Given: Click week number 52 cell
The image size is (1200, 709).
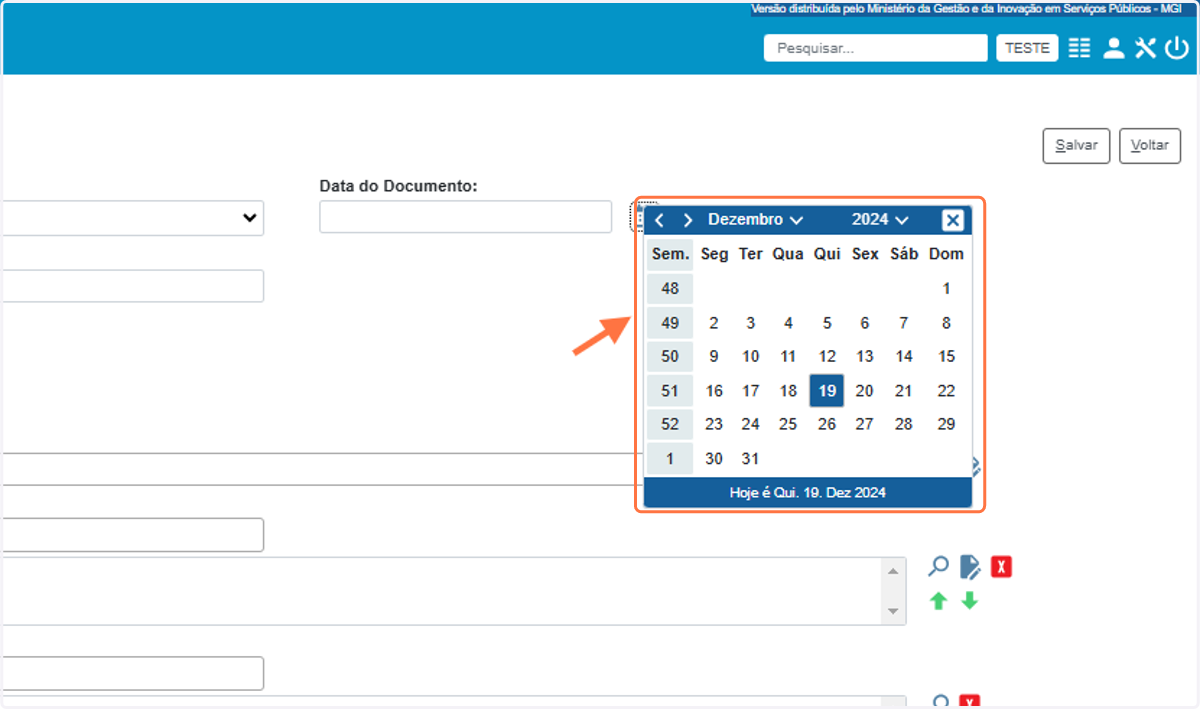Looking at the screenshot, I should [670, 424].
